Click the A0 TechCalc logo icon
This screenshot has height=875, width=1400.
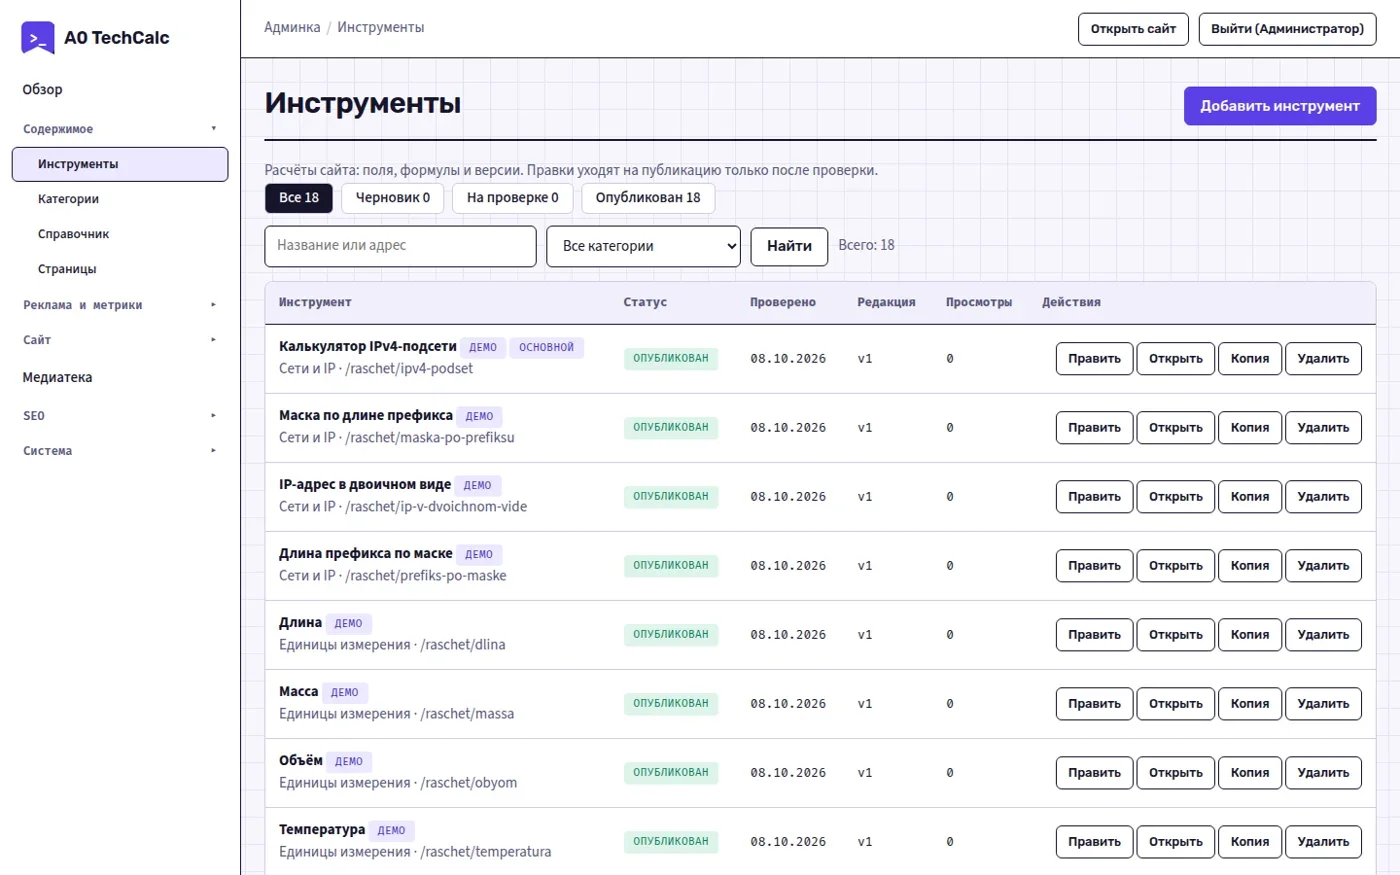point(38,38)
